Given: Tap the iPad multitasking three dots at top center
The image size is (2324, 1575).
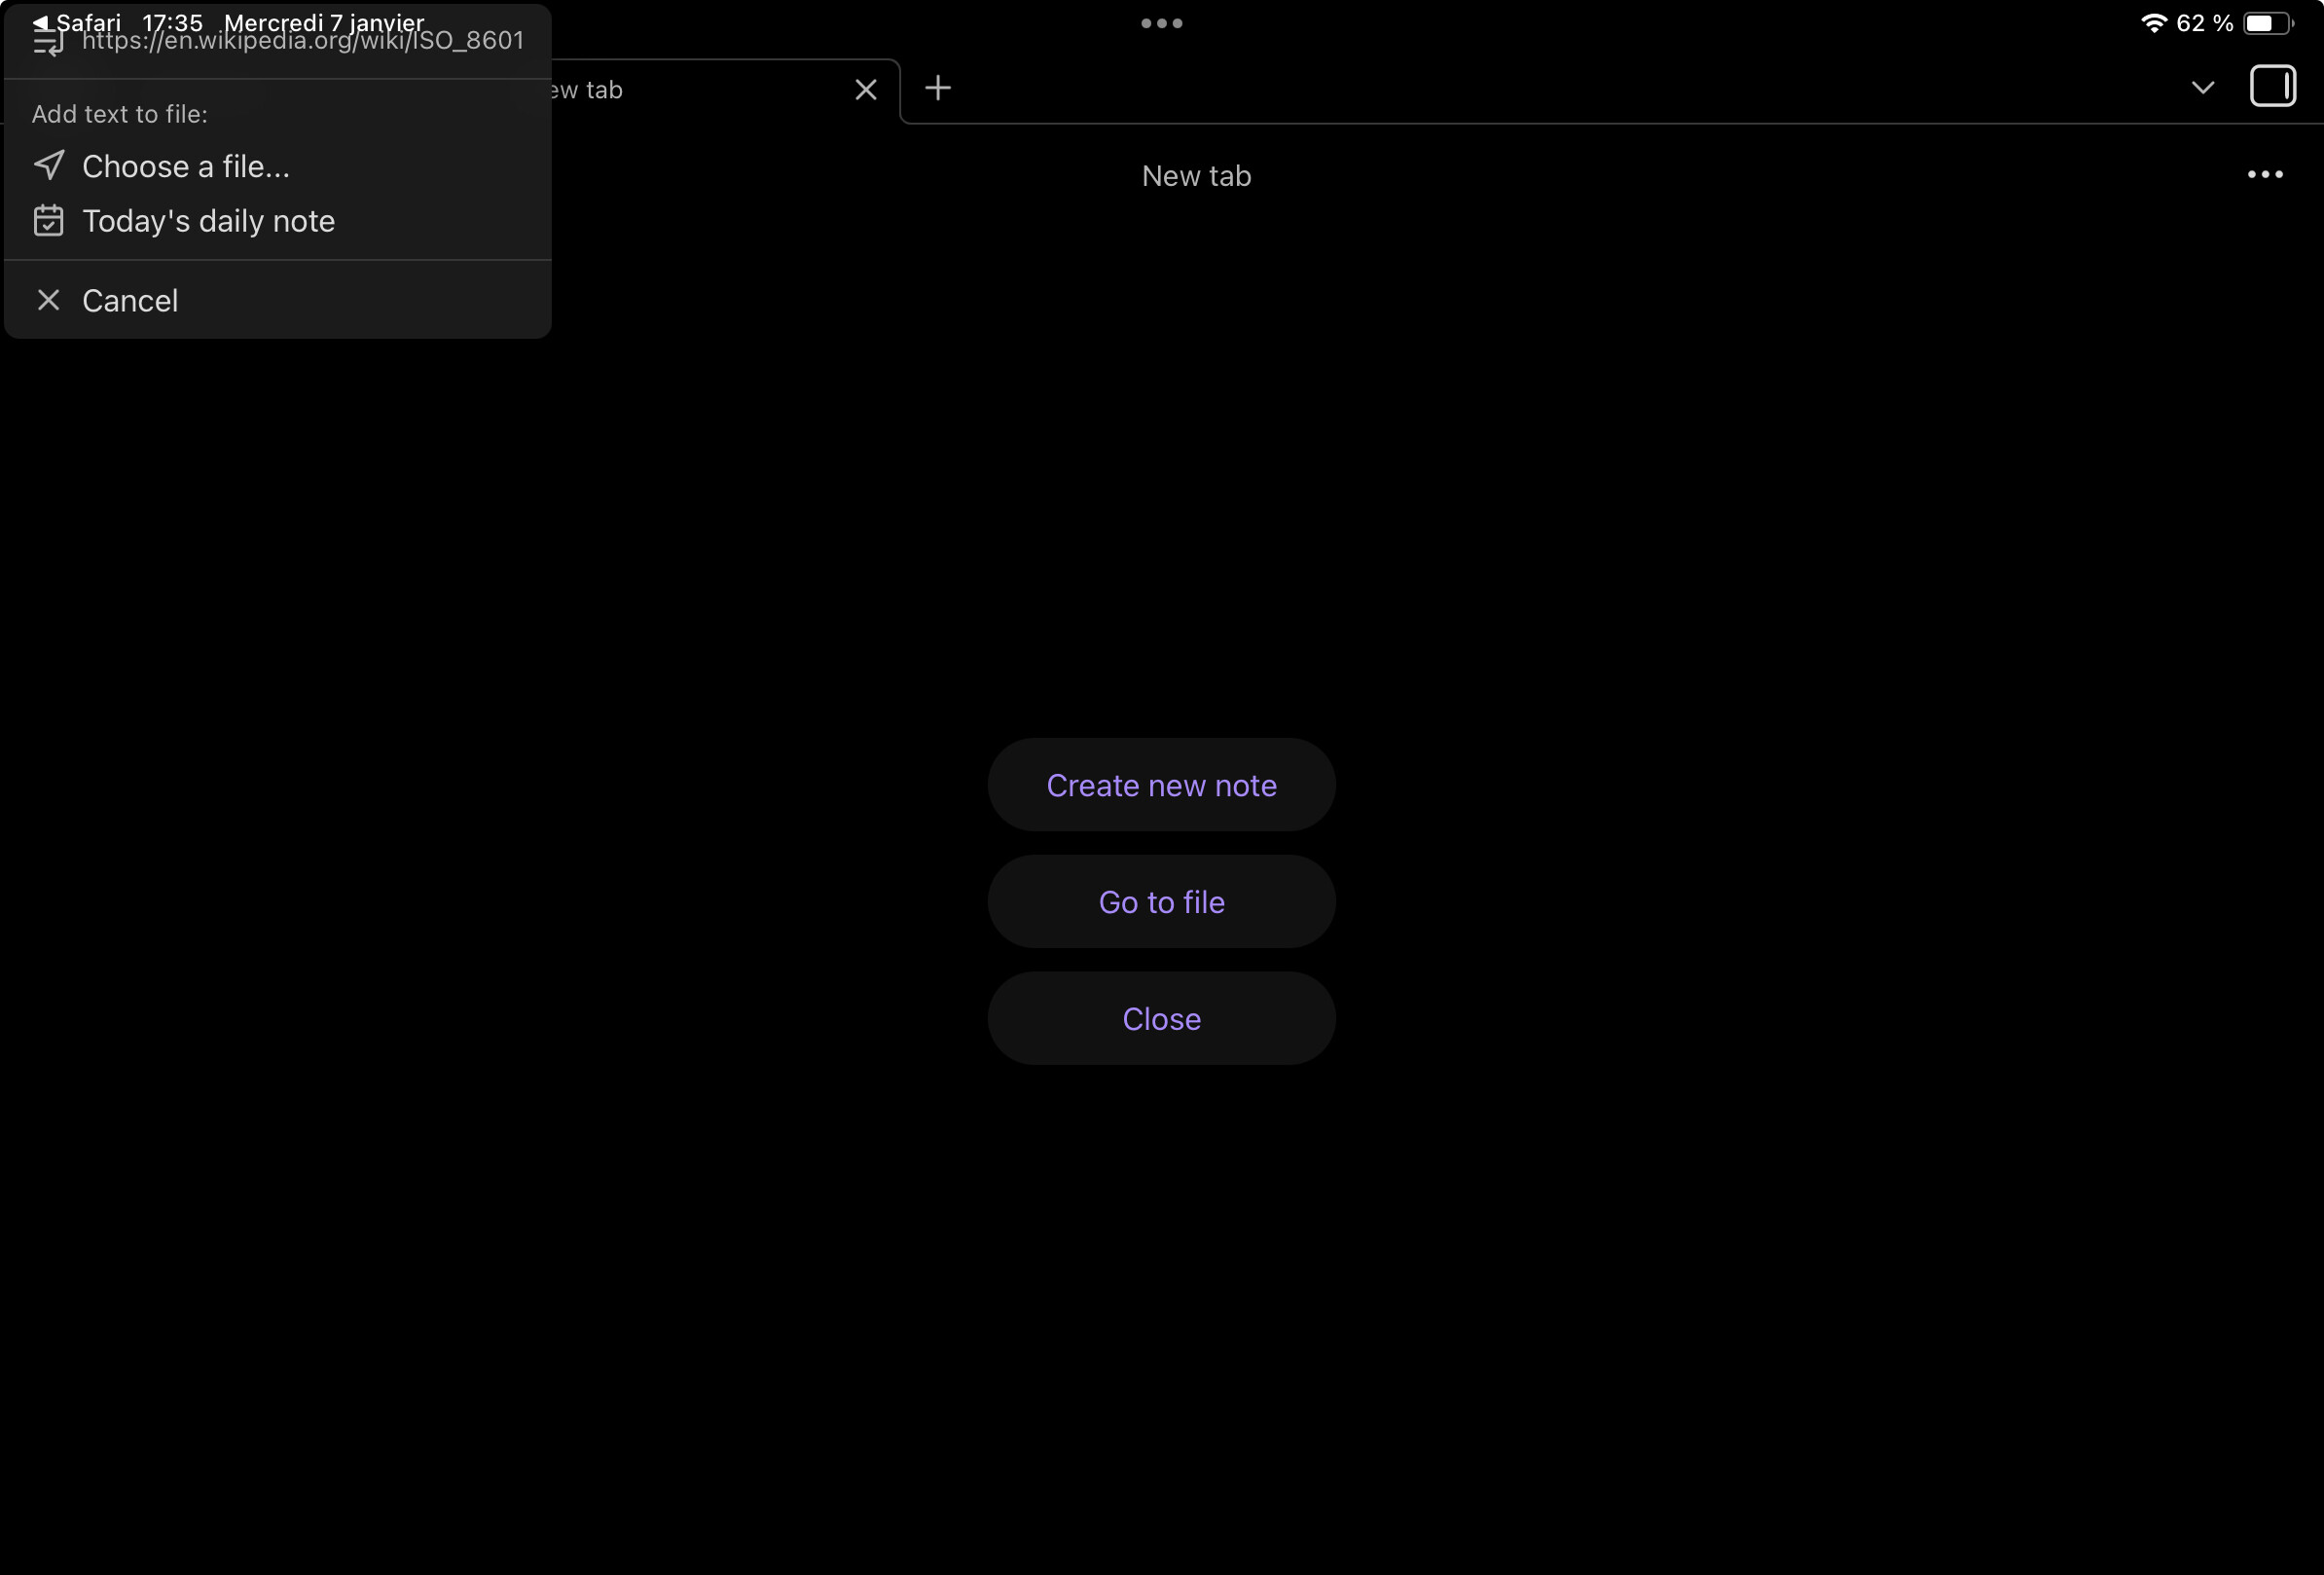Looking at the screenshot, I should click(x=1161, y=23).
